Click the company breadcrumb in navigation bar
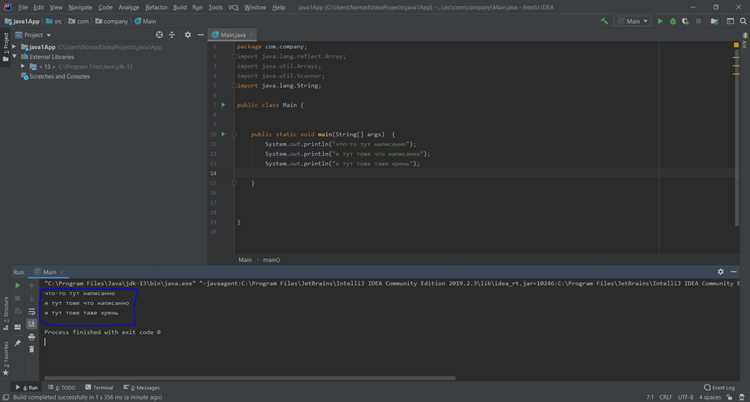750x402 pixels. click(111, 21)
